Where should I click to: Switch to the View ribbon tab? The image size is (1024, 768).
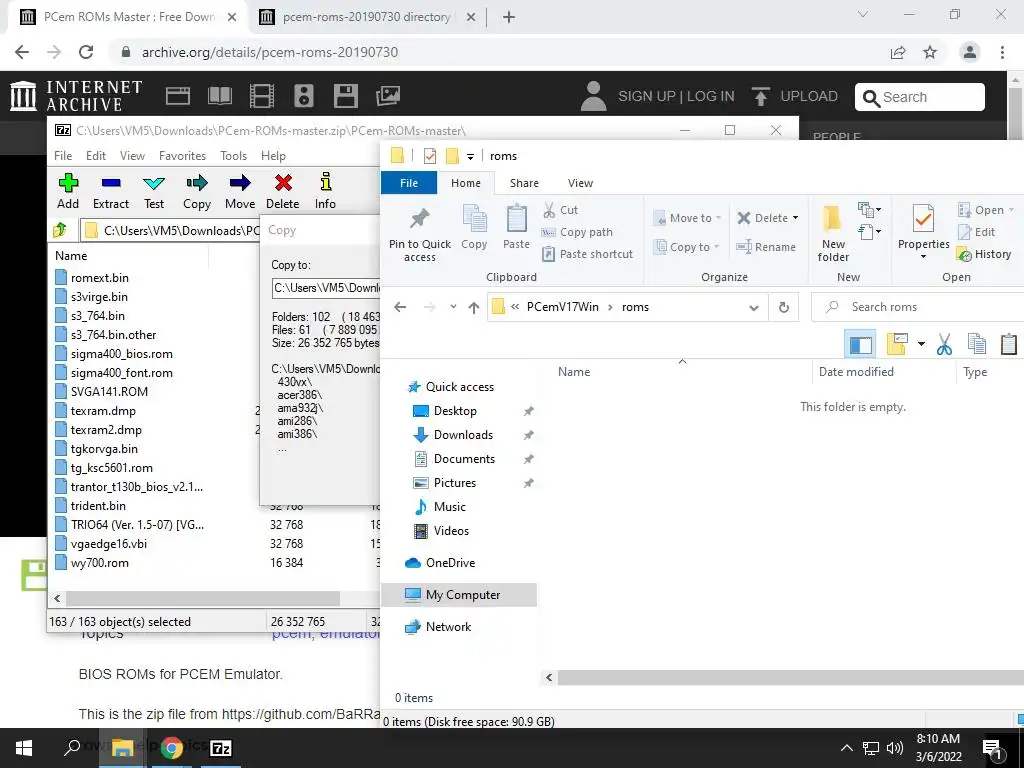pyautogui.click(x=580, y=183)
